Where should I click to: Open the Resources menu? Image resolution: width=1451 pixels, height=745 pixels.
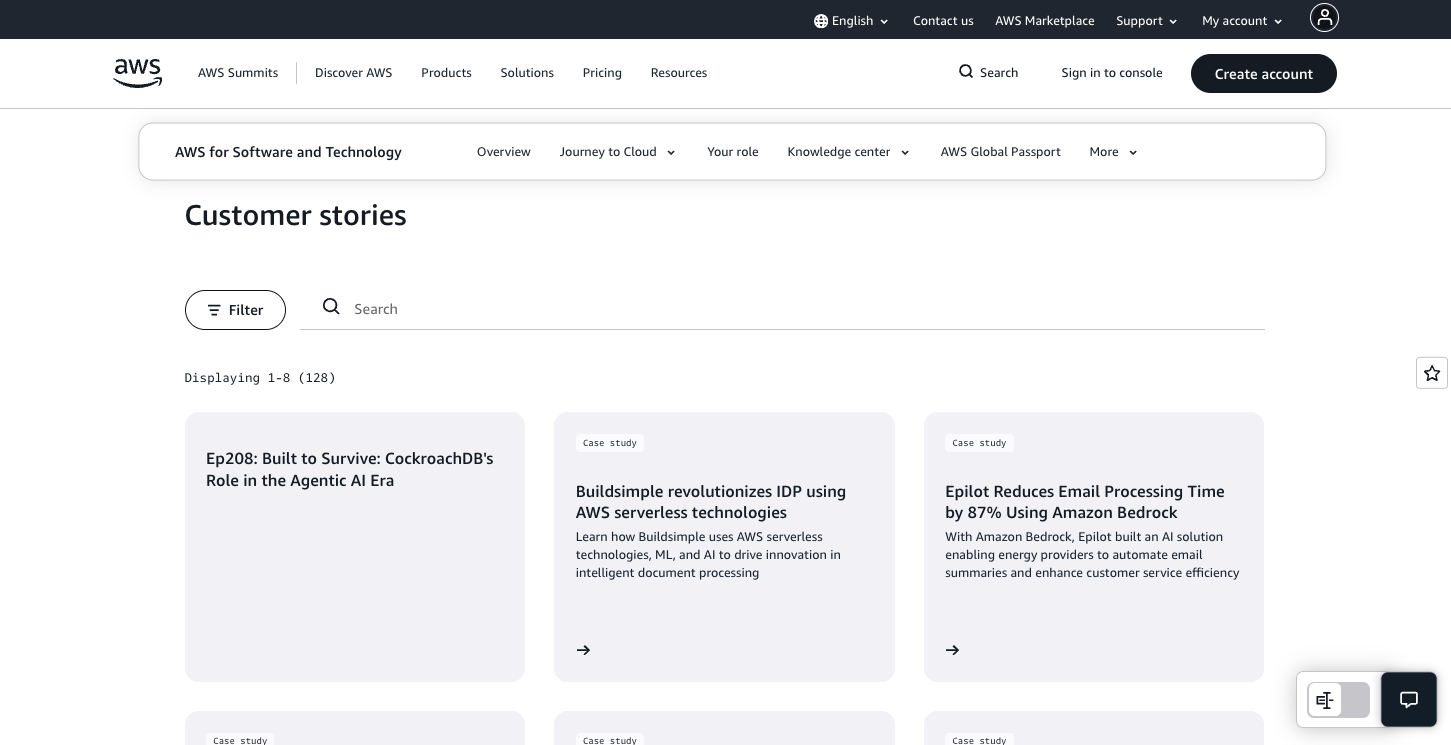click(x=679, y=73)
